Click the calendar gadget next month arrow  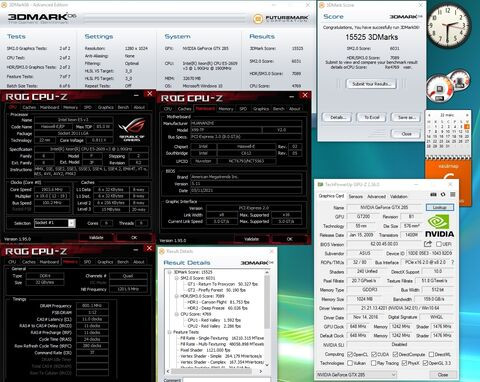pyautogui.click(x=467, y=115)
